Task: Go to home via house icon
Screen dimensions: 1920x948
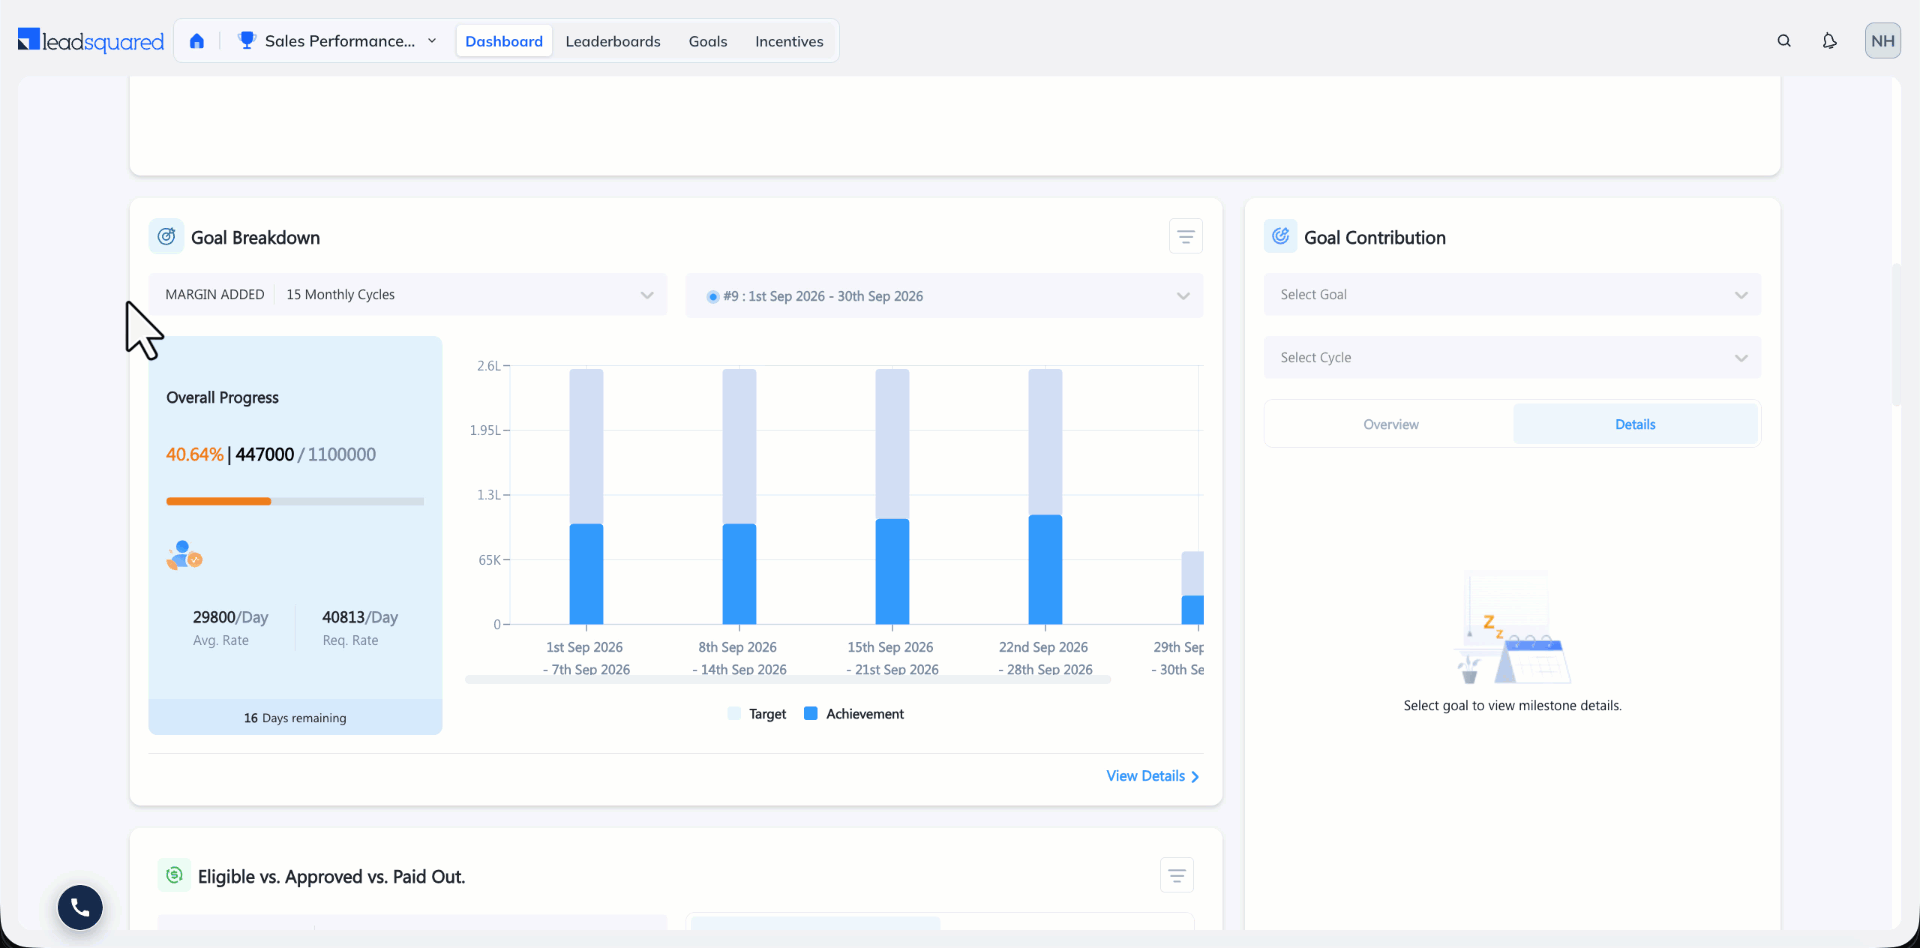Action: [x=197, y=41]
